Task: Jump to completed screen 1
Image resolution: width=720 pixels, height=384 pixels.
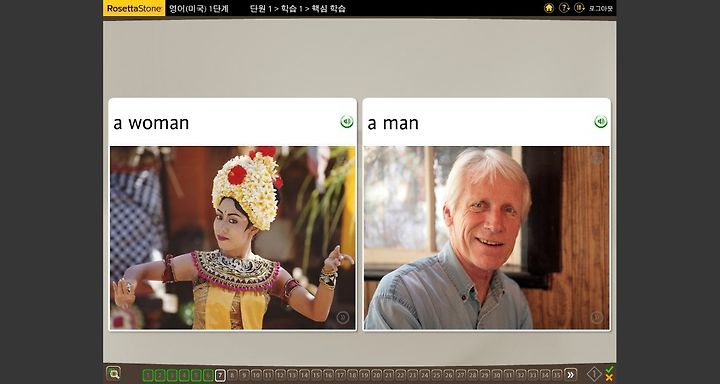Action: pyautogui.click(x=148, y=376)
